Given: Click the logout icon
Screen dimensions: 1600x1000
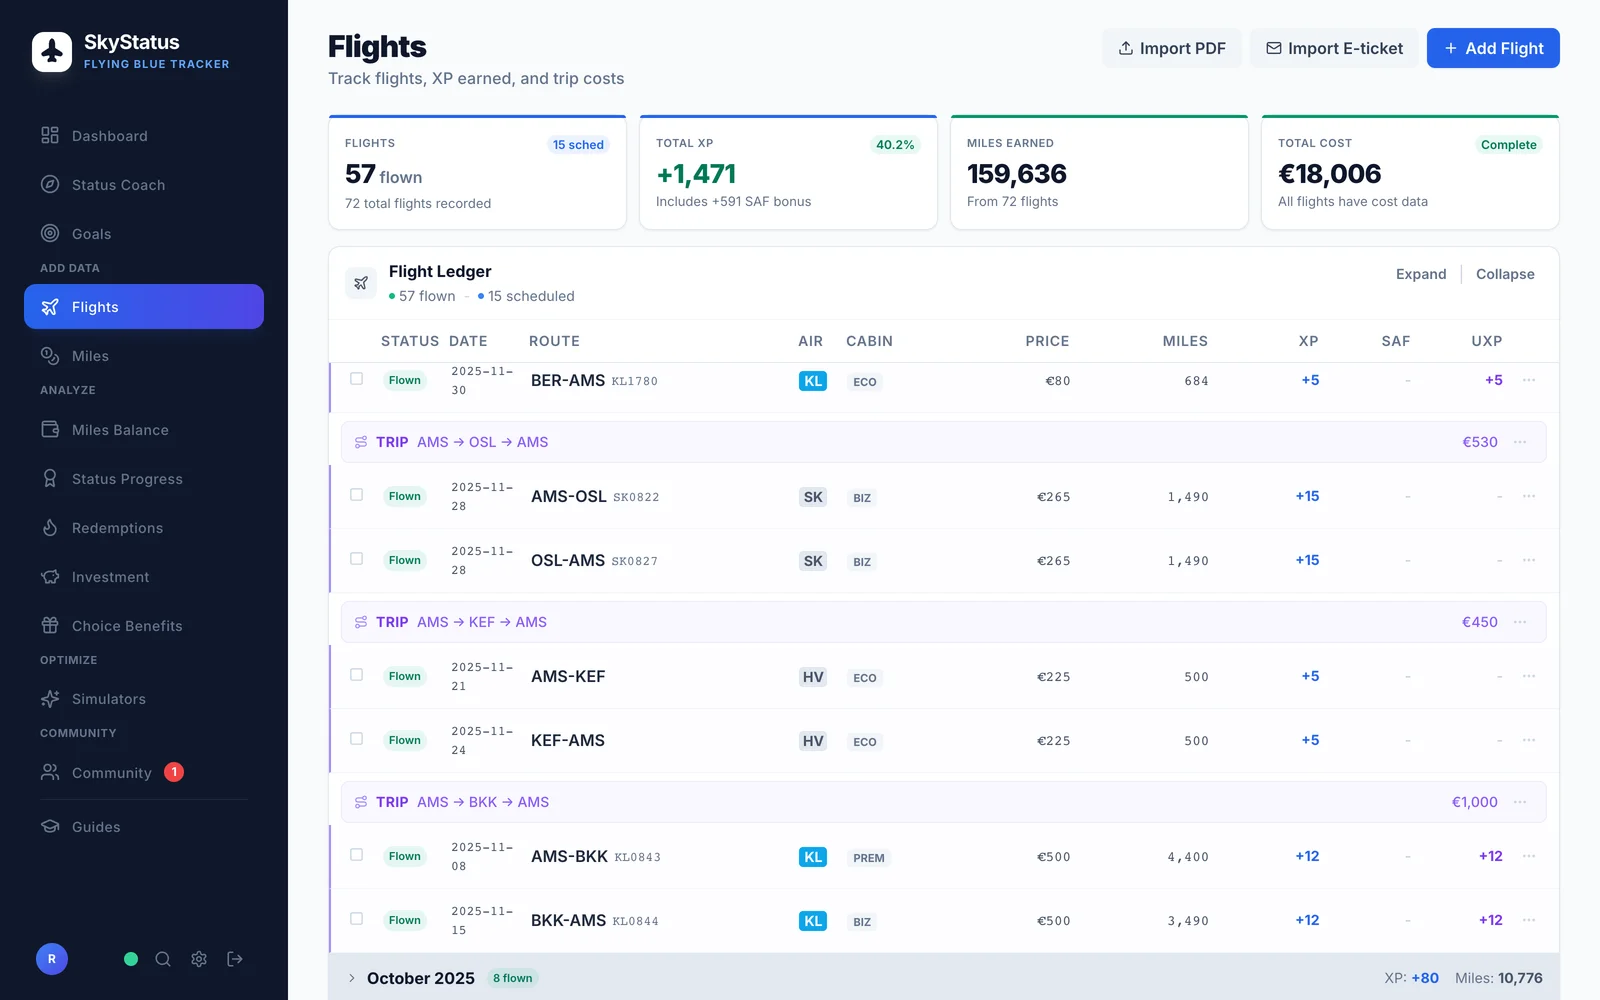Looking at the screenshot, I should click(x=235, y=959).
